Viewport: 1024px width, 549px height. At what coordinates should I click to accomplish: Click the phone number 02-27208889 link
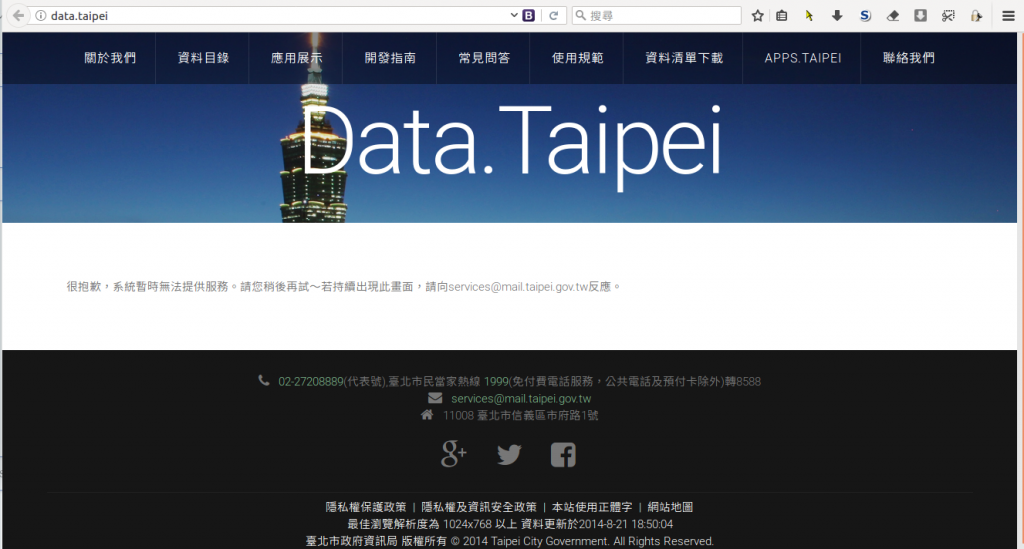[x=311, y=382]
